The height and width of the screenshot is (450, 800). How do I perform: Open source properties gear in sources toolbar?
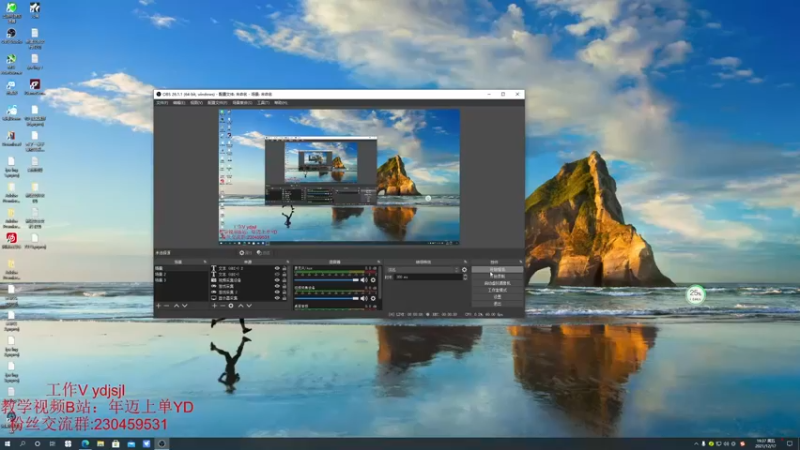coord(231,306)
